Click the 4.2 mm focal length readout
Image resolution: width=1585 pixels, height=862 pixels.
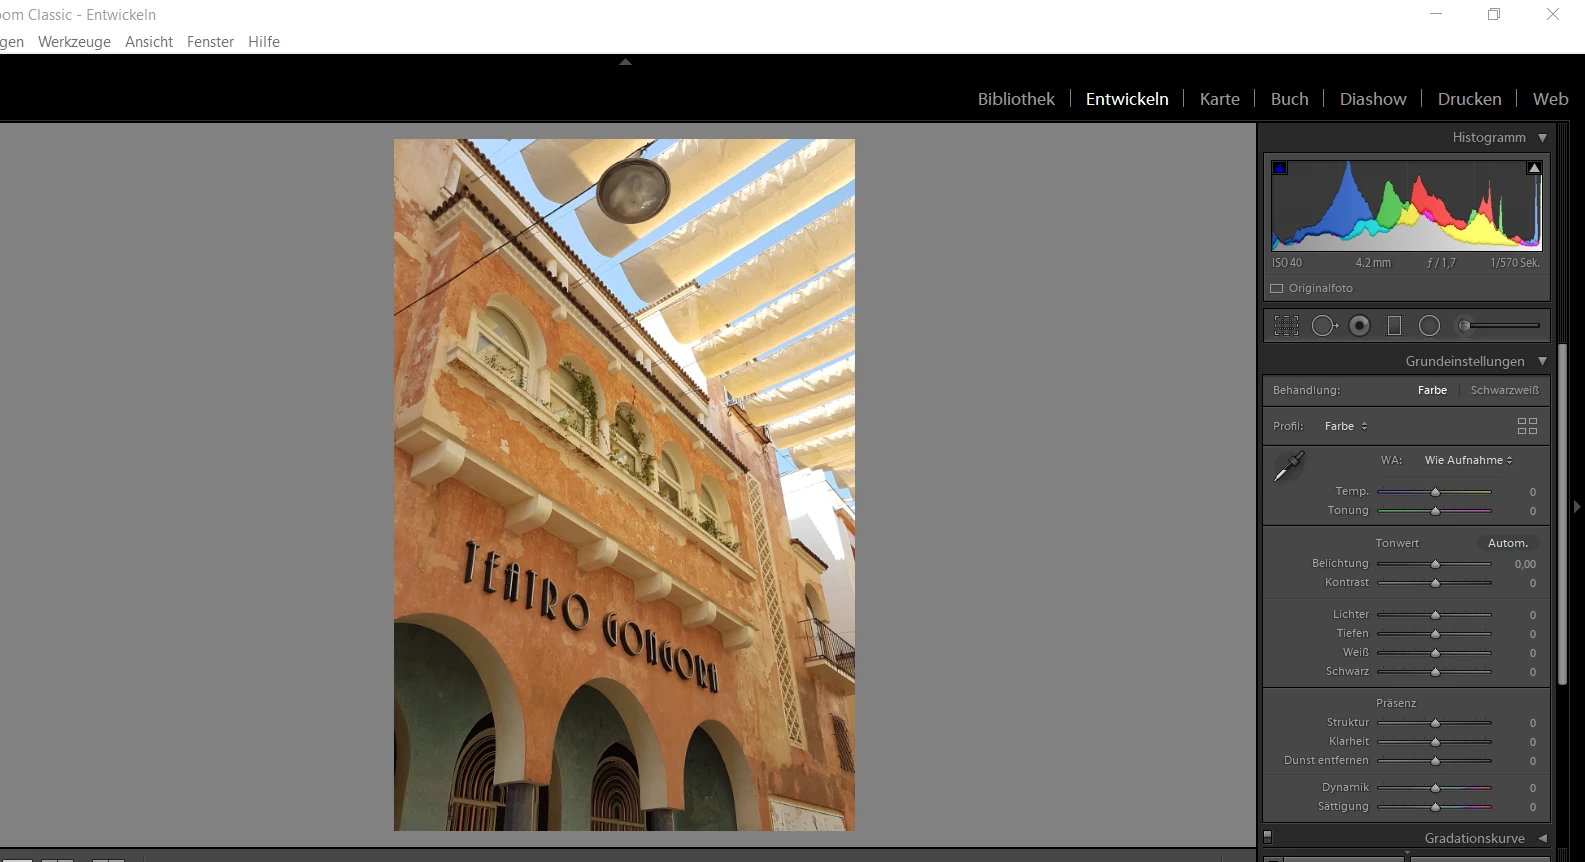pos(1373,263)
